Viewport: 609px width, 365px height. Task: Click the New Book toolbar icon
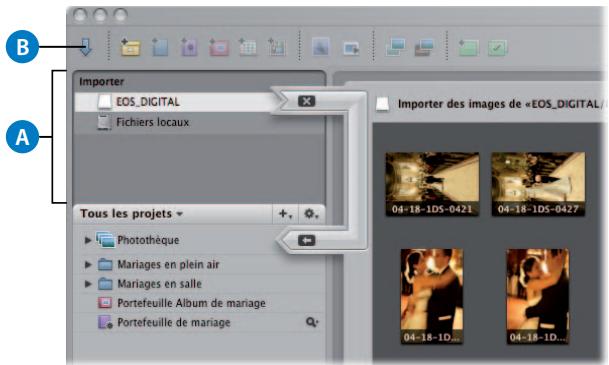point(219,47)
